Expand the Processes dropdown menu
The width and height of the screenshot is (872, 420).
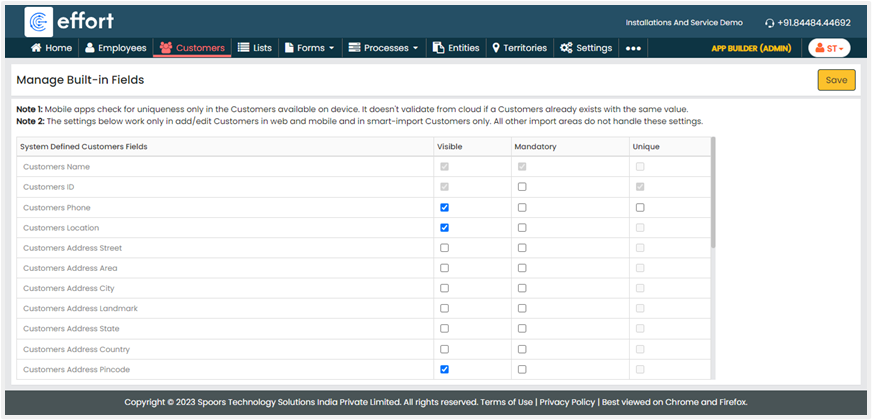click(384, 48)
